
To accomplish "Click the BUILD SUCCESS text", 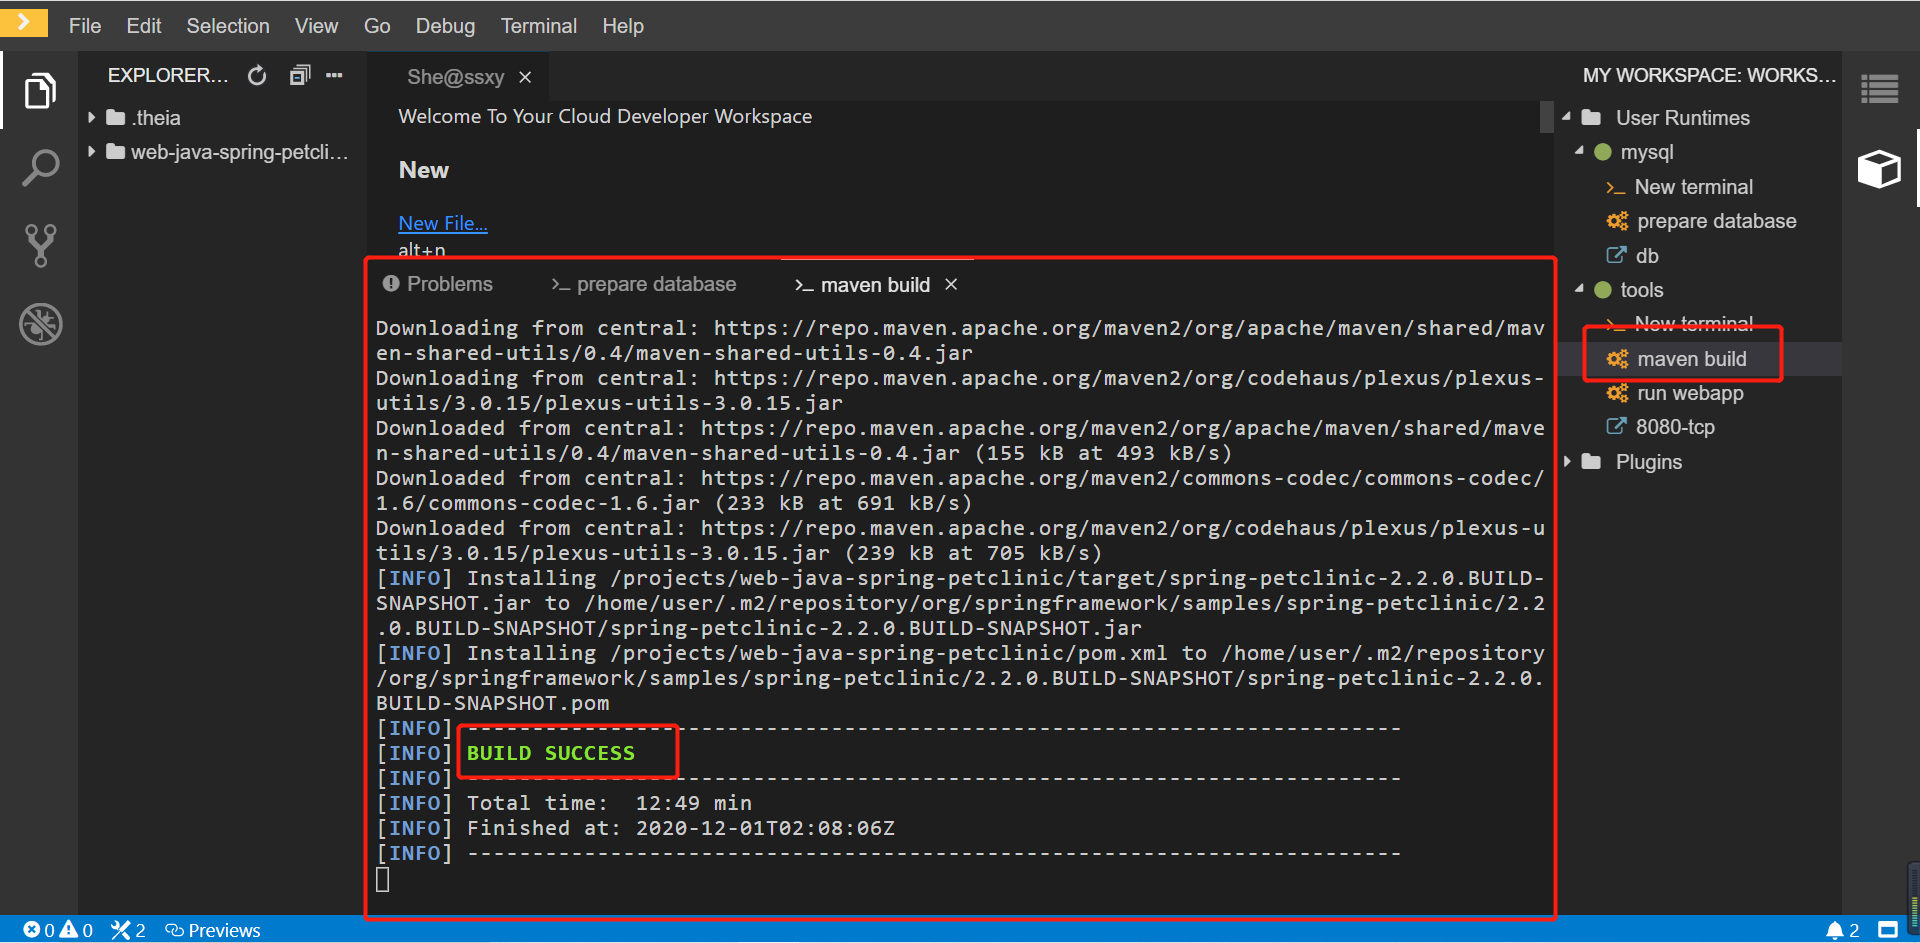I will coord(550,753).
